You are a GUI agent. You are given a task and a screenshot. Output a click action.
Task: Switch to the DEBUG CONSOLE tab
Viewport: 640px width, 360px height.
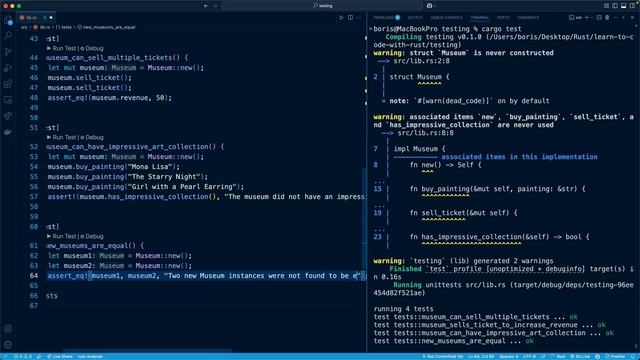pyautogui.click(x=447, y=18)
